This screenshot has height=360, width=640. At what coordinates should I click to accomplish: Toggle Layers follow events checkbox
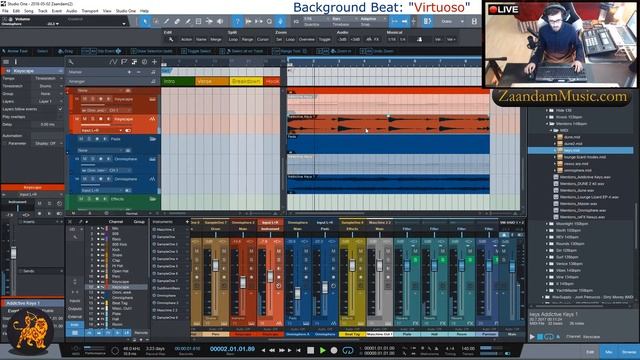click(60, 109)
